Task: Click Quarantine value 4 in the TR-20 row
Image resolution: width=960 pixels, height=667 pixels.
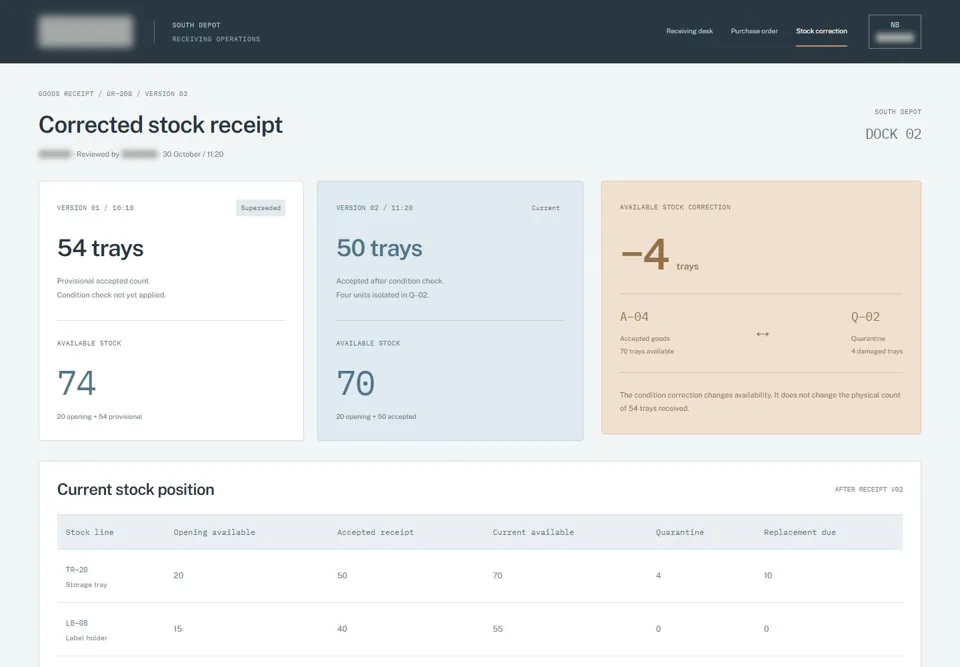Action: (658, 576)
